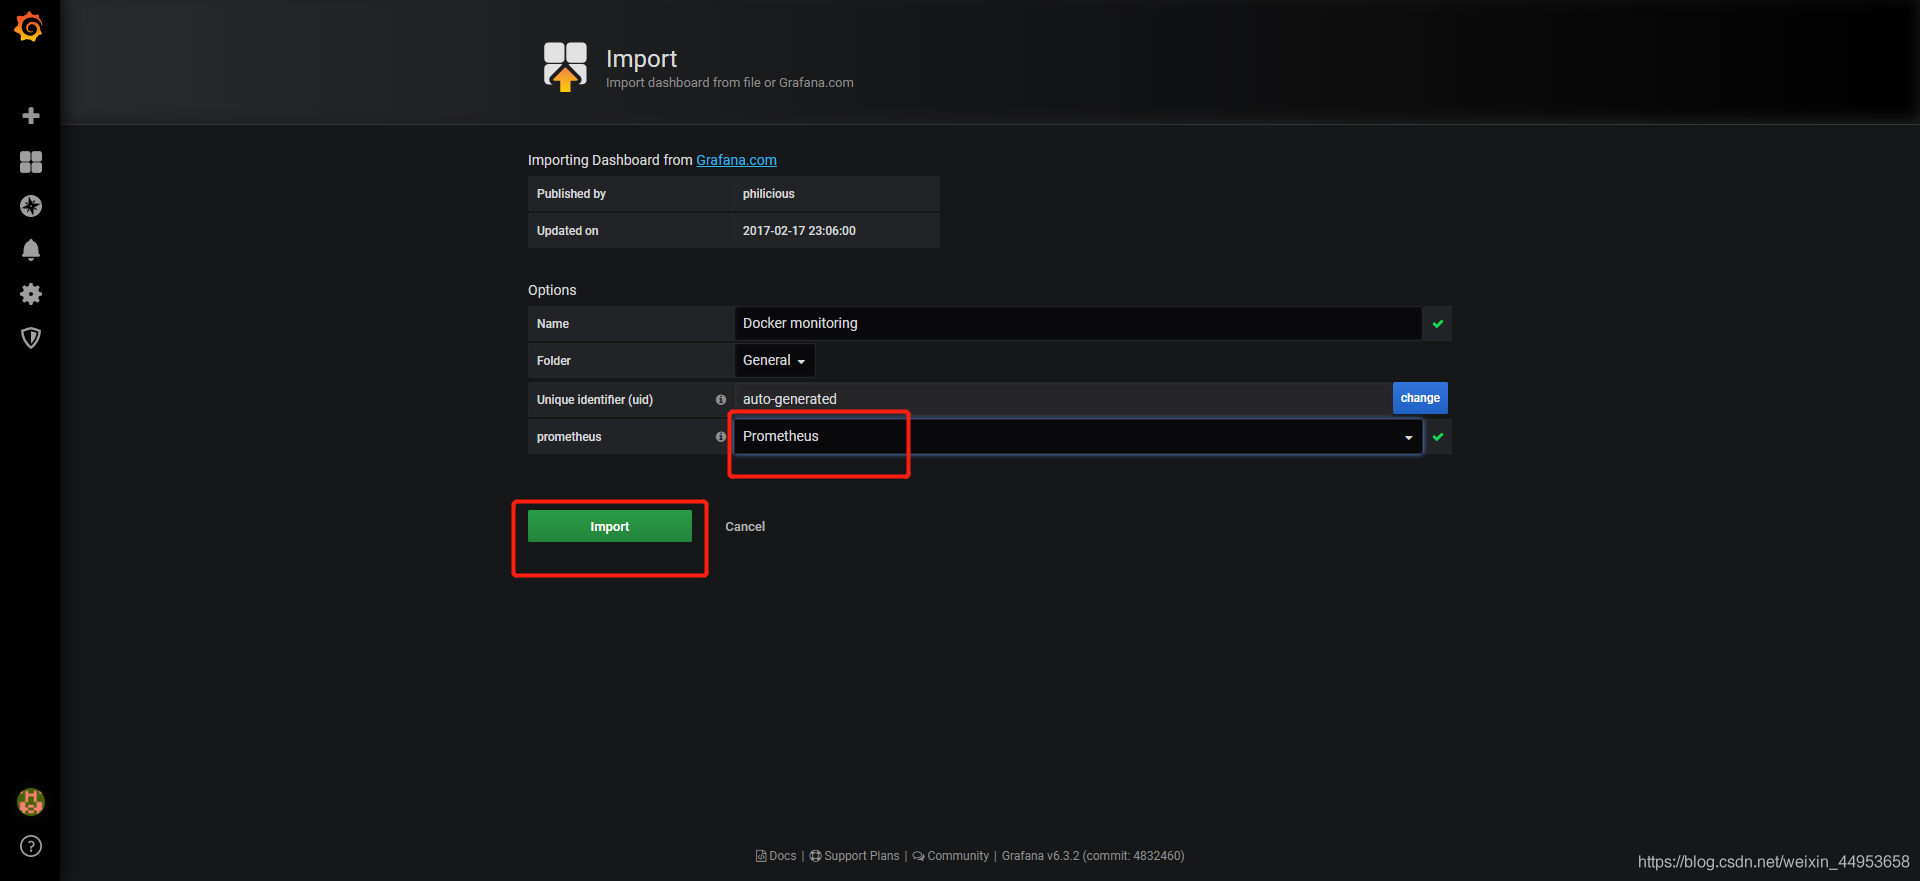This screenshot has height=881, width=1920.
Task: Click the blue change uid button
Action: click(1420, 398)
